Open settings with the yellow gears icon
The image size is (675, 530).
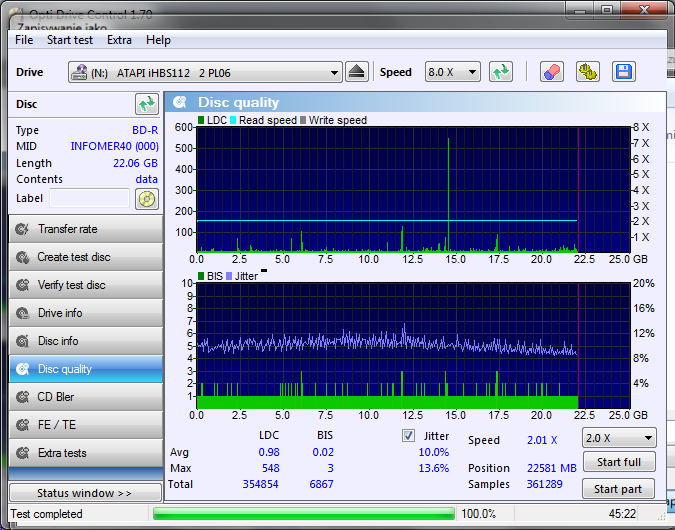tap(588, 72)
